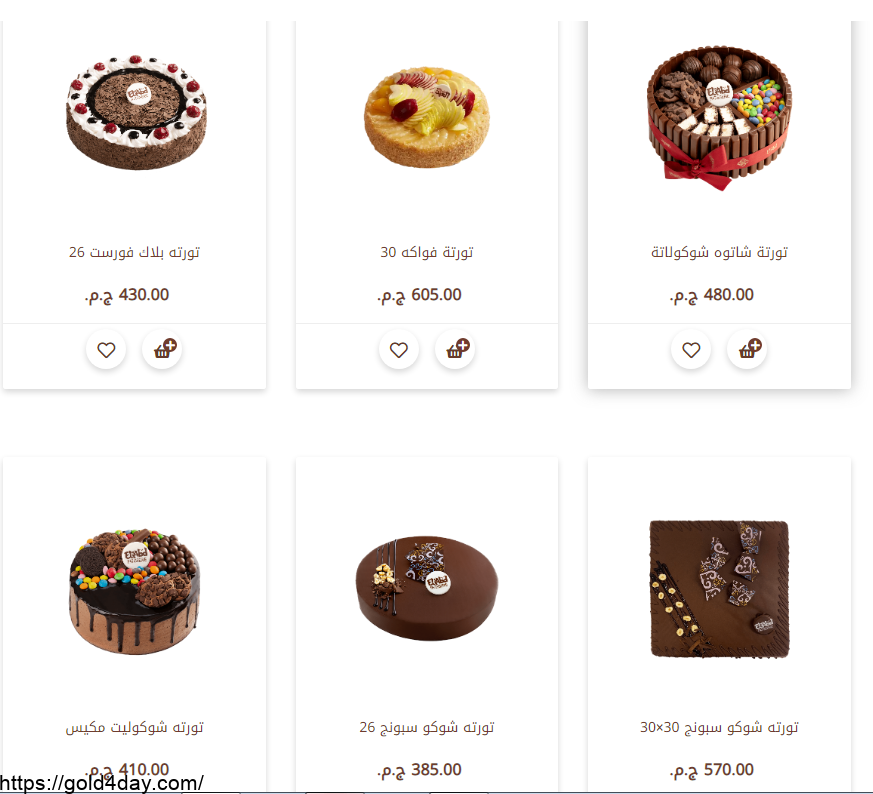This screenshot has height=794, width=873.
Task: Open product title تورته بلاك فورست 26
Action: tap(134, 252)
